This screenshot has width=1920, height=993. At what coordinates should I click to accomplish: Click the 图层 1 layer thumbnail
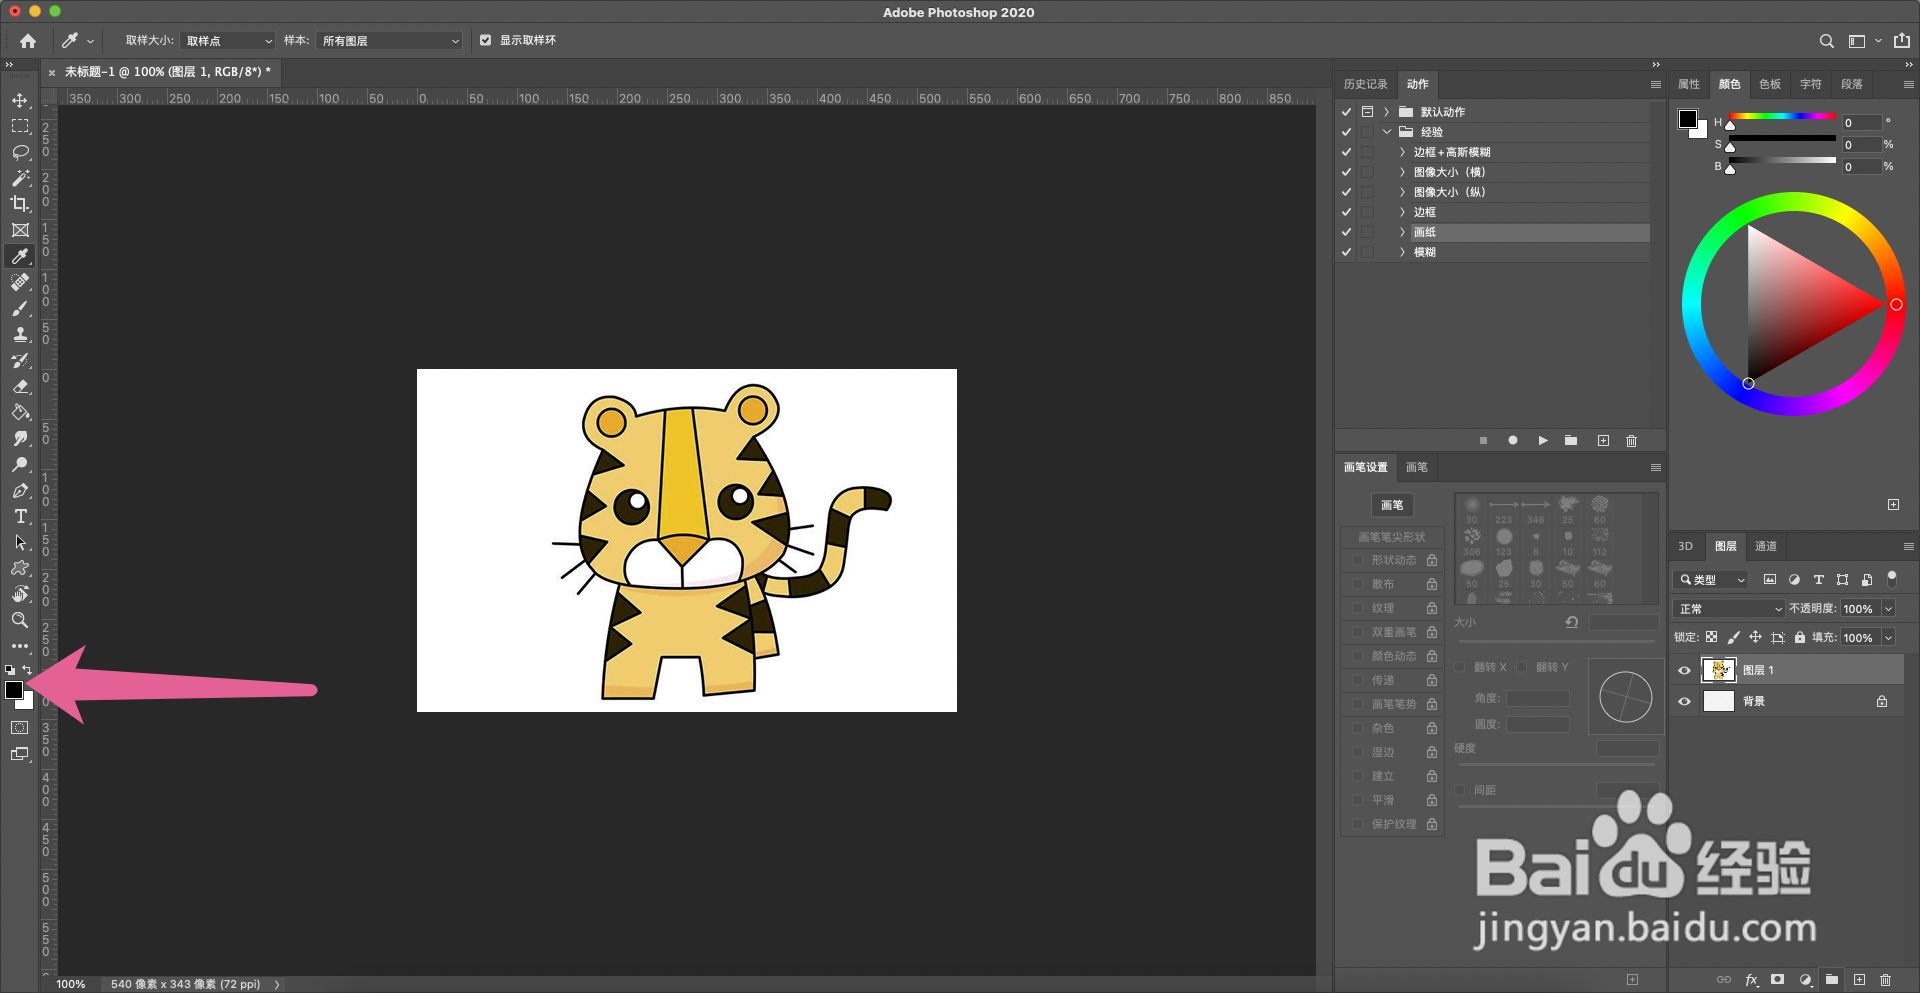[1718, 671]
